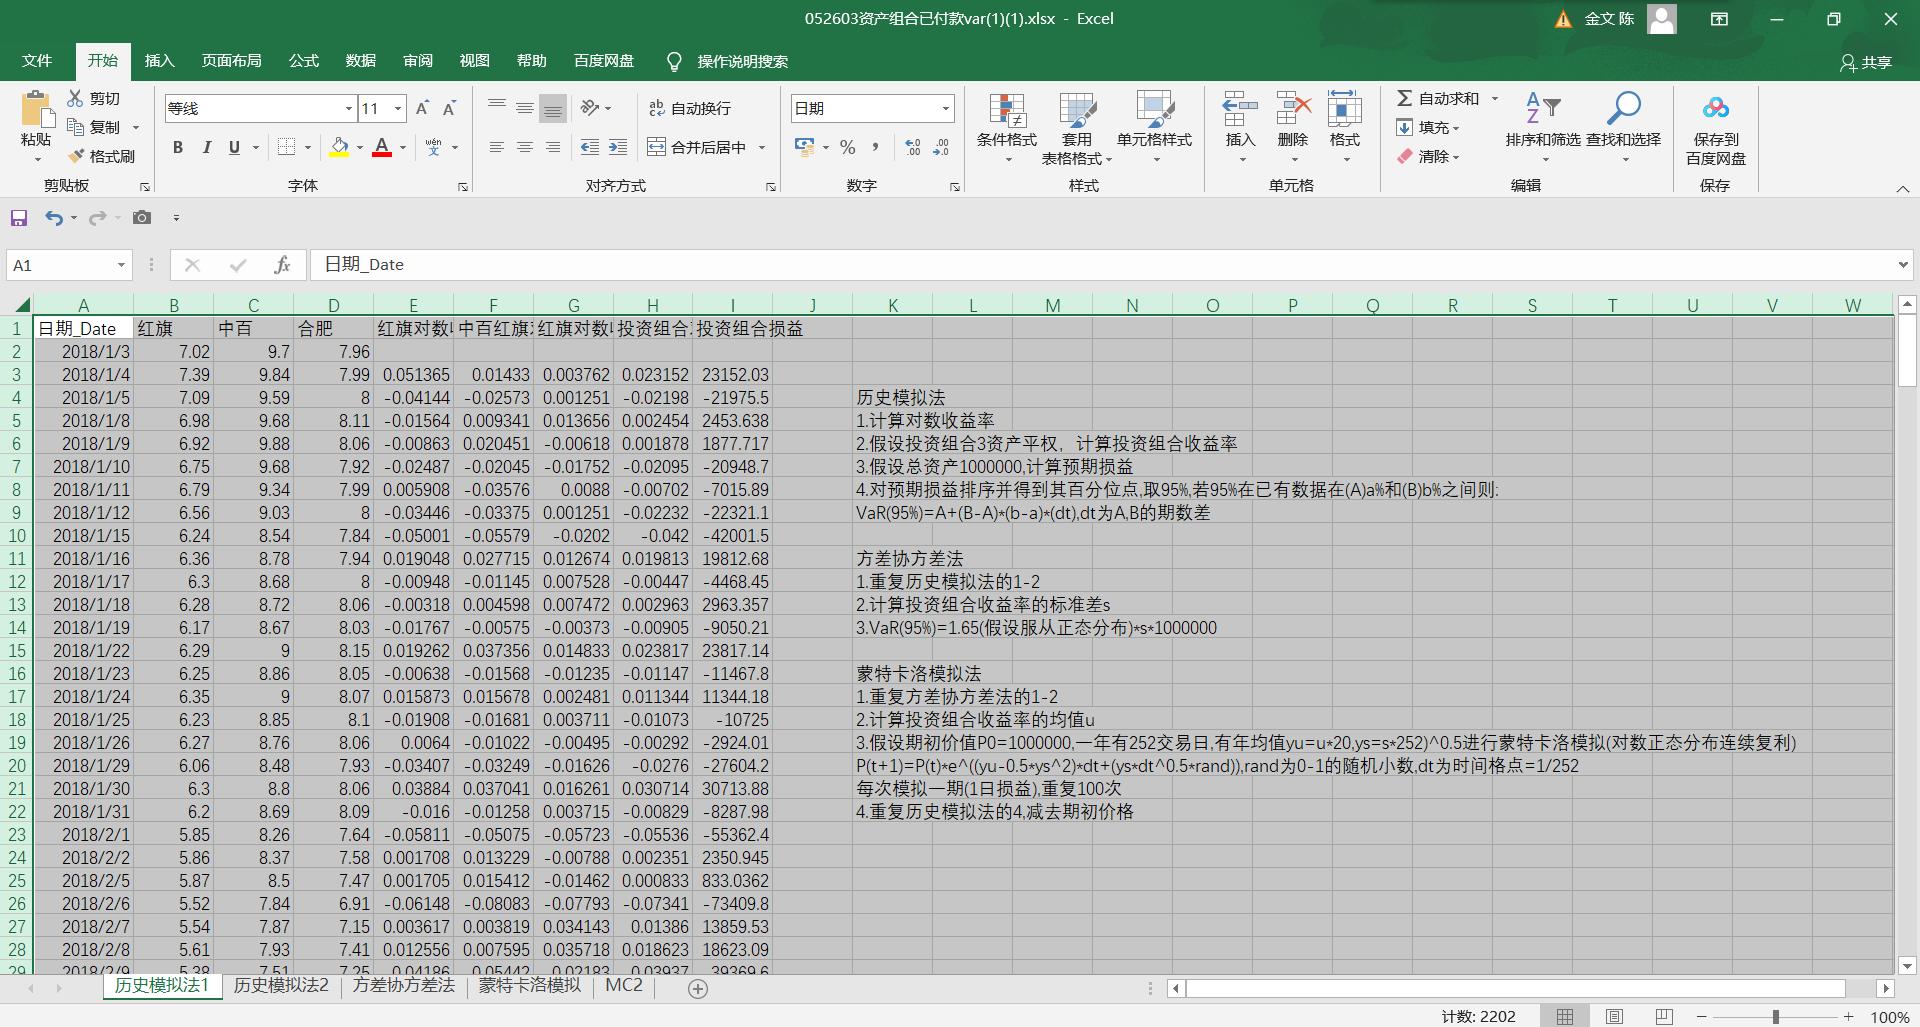
Task: Toggle Underline formatting
Action: 234,147
